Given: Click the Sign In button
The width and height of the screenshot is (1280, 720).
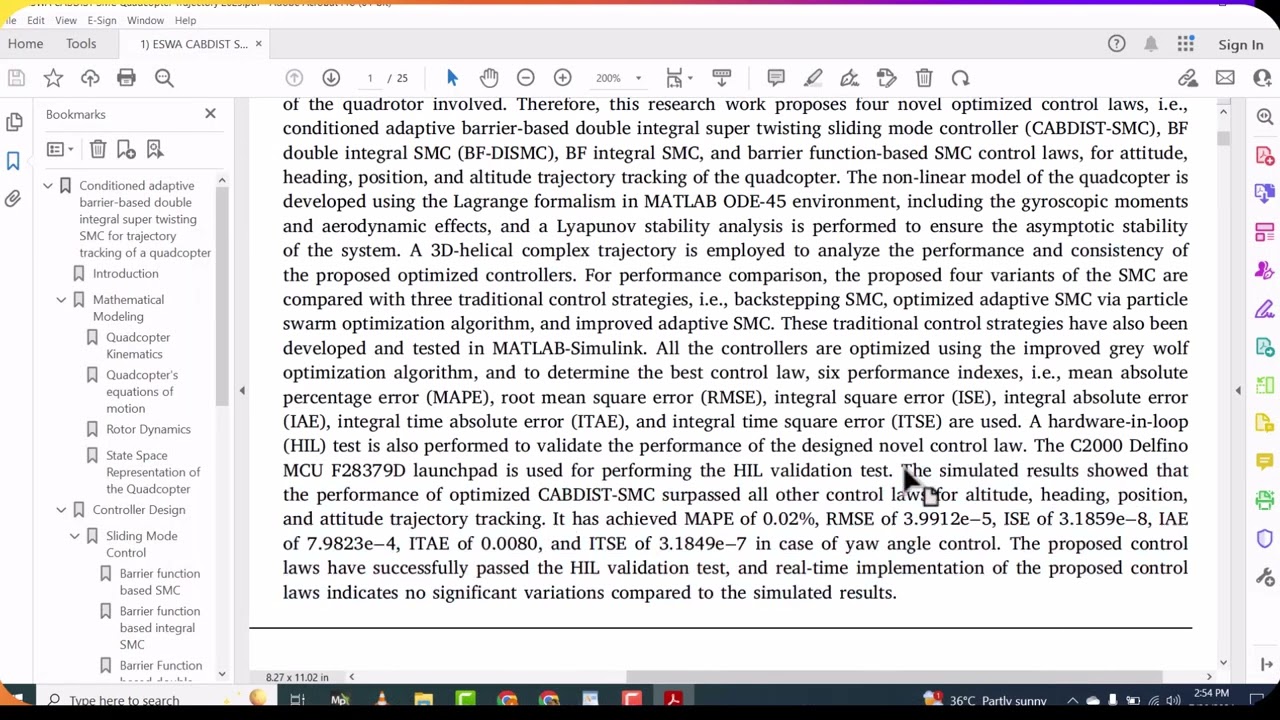Looking at the screenshot, I should coord(1241,45).
